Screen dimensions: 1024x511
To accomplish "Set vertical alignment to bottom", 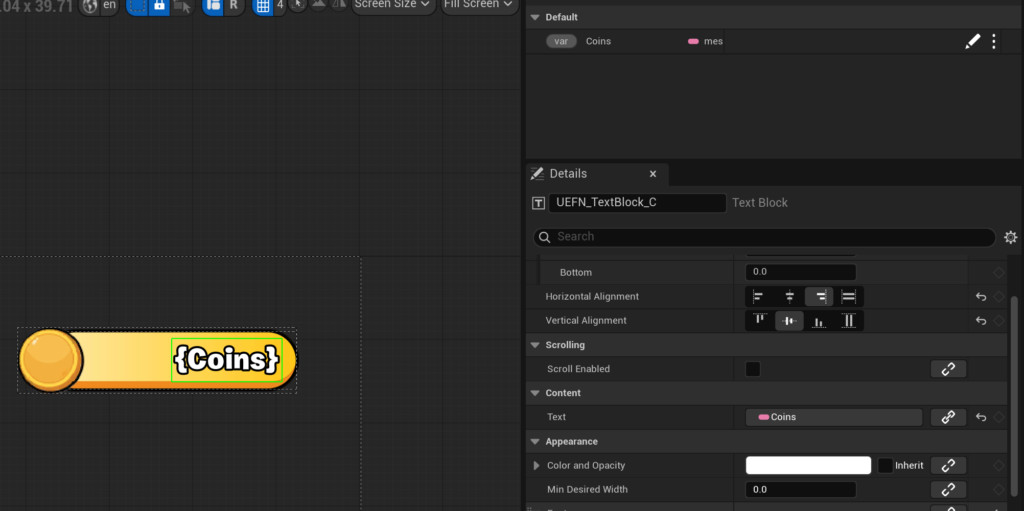I will (x=819, y=321).
